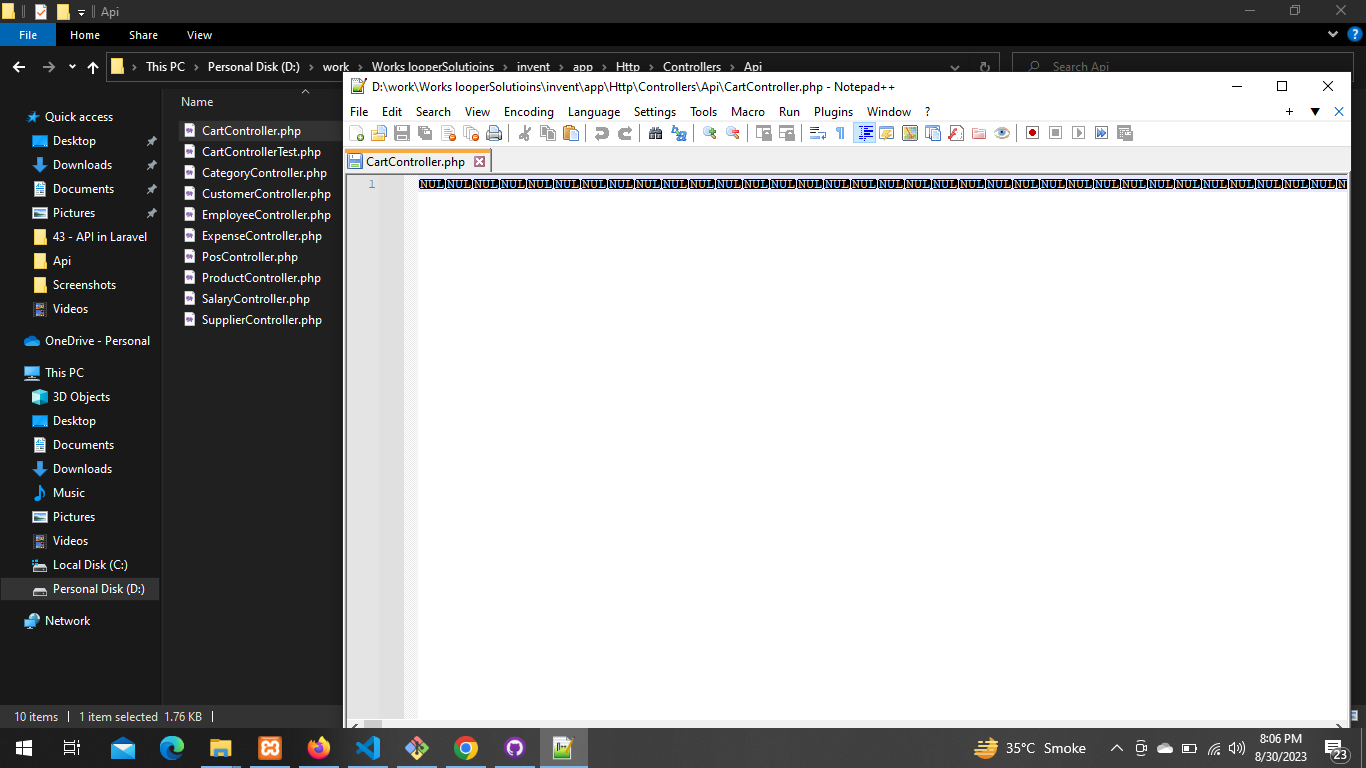
Task: Adjust the battery level indicator in system tray
Action: point(1189,748)
